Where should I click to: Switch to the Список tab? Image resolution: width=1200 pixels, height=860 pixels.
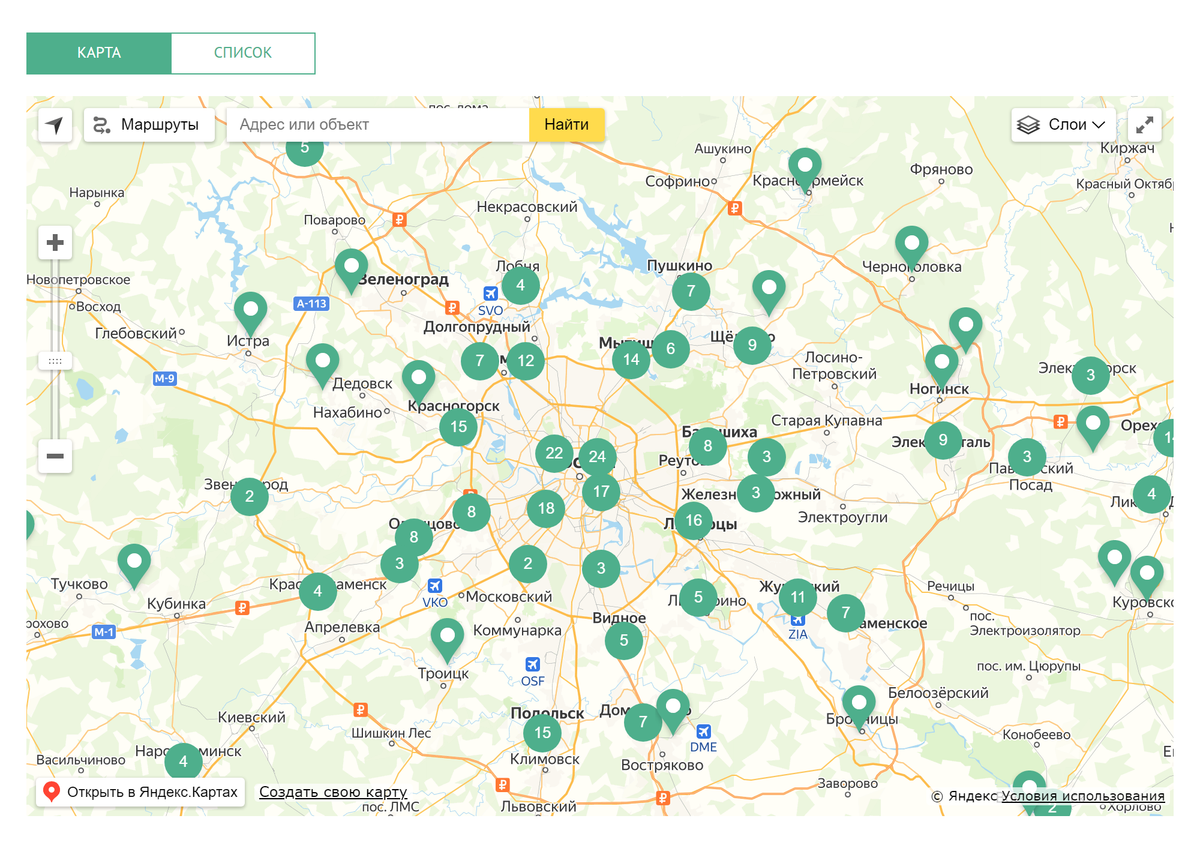pos(243,53)
